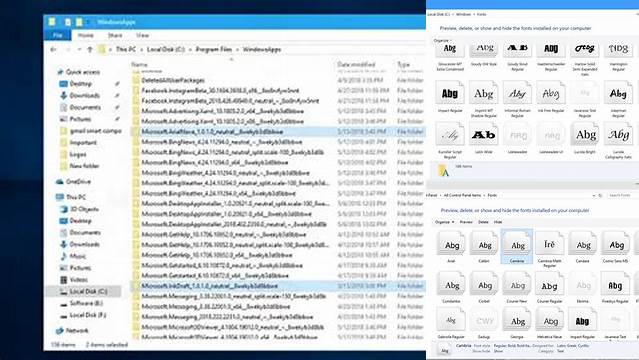
Task: Open the Share ribbon tab
Action: coord(115,35)
